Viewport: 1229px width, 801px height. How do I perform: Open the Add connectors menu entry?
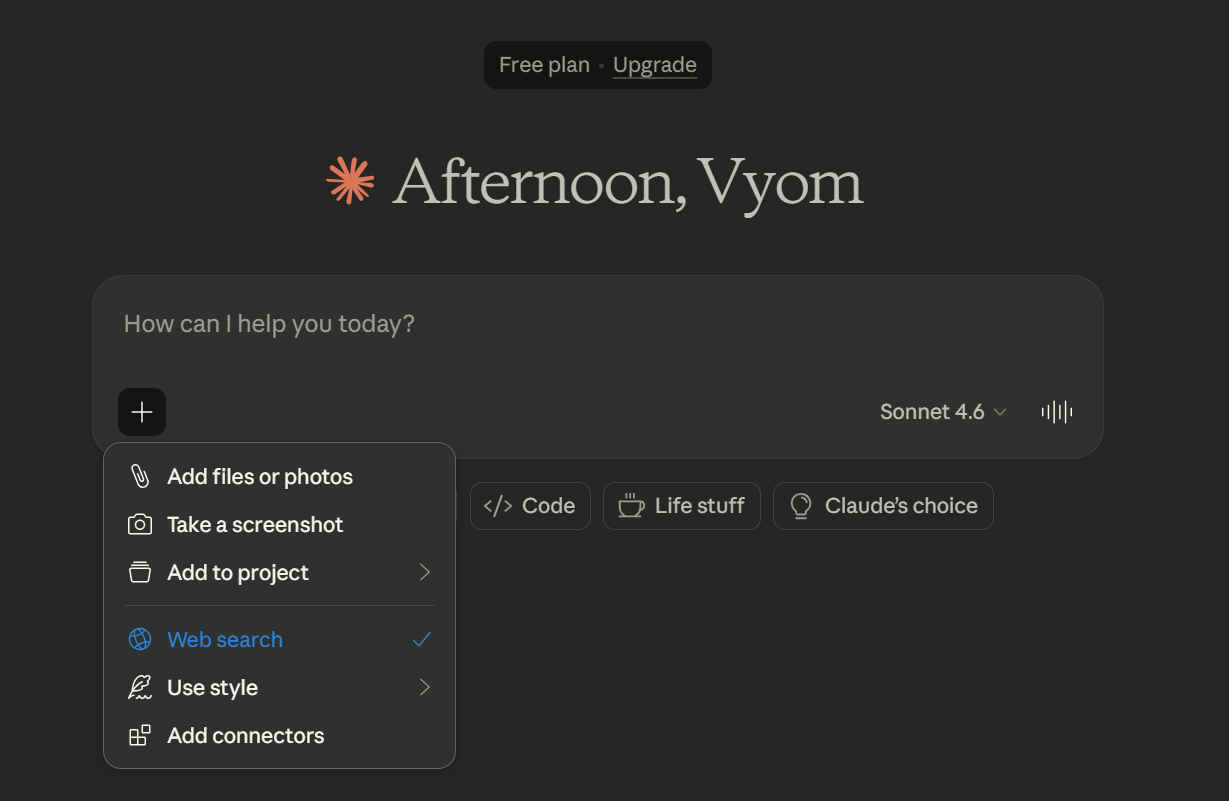246,736
